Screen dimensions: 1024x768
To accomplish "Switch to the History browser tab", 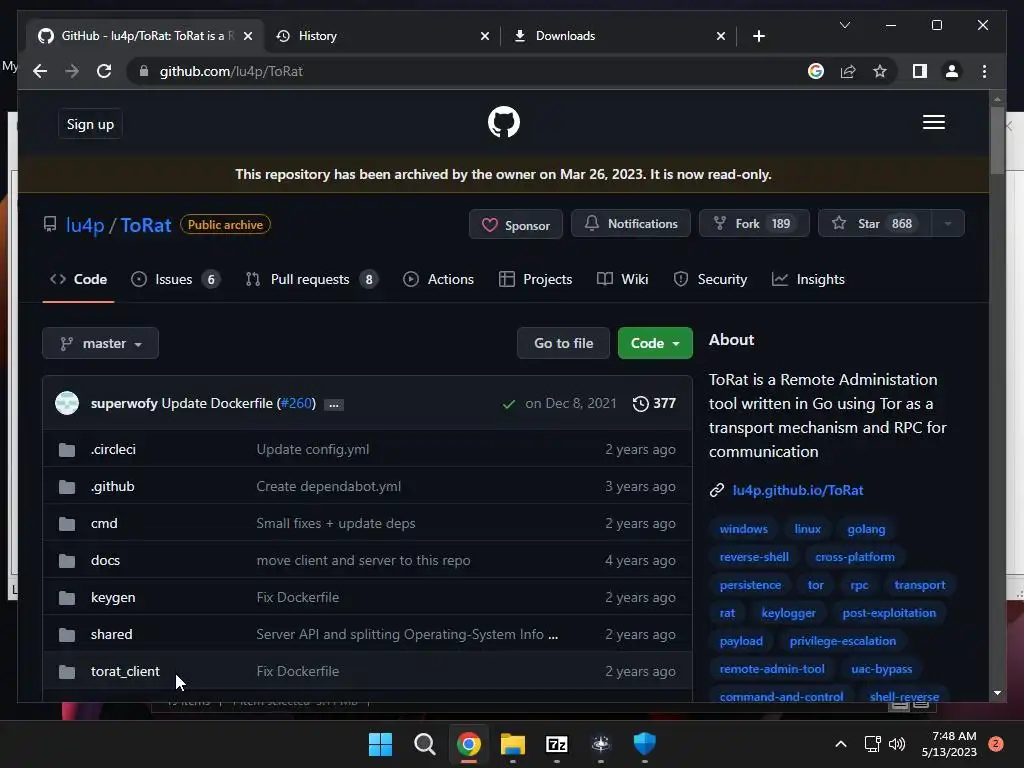I will 382,36.
